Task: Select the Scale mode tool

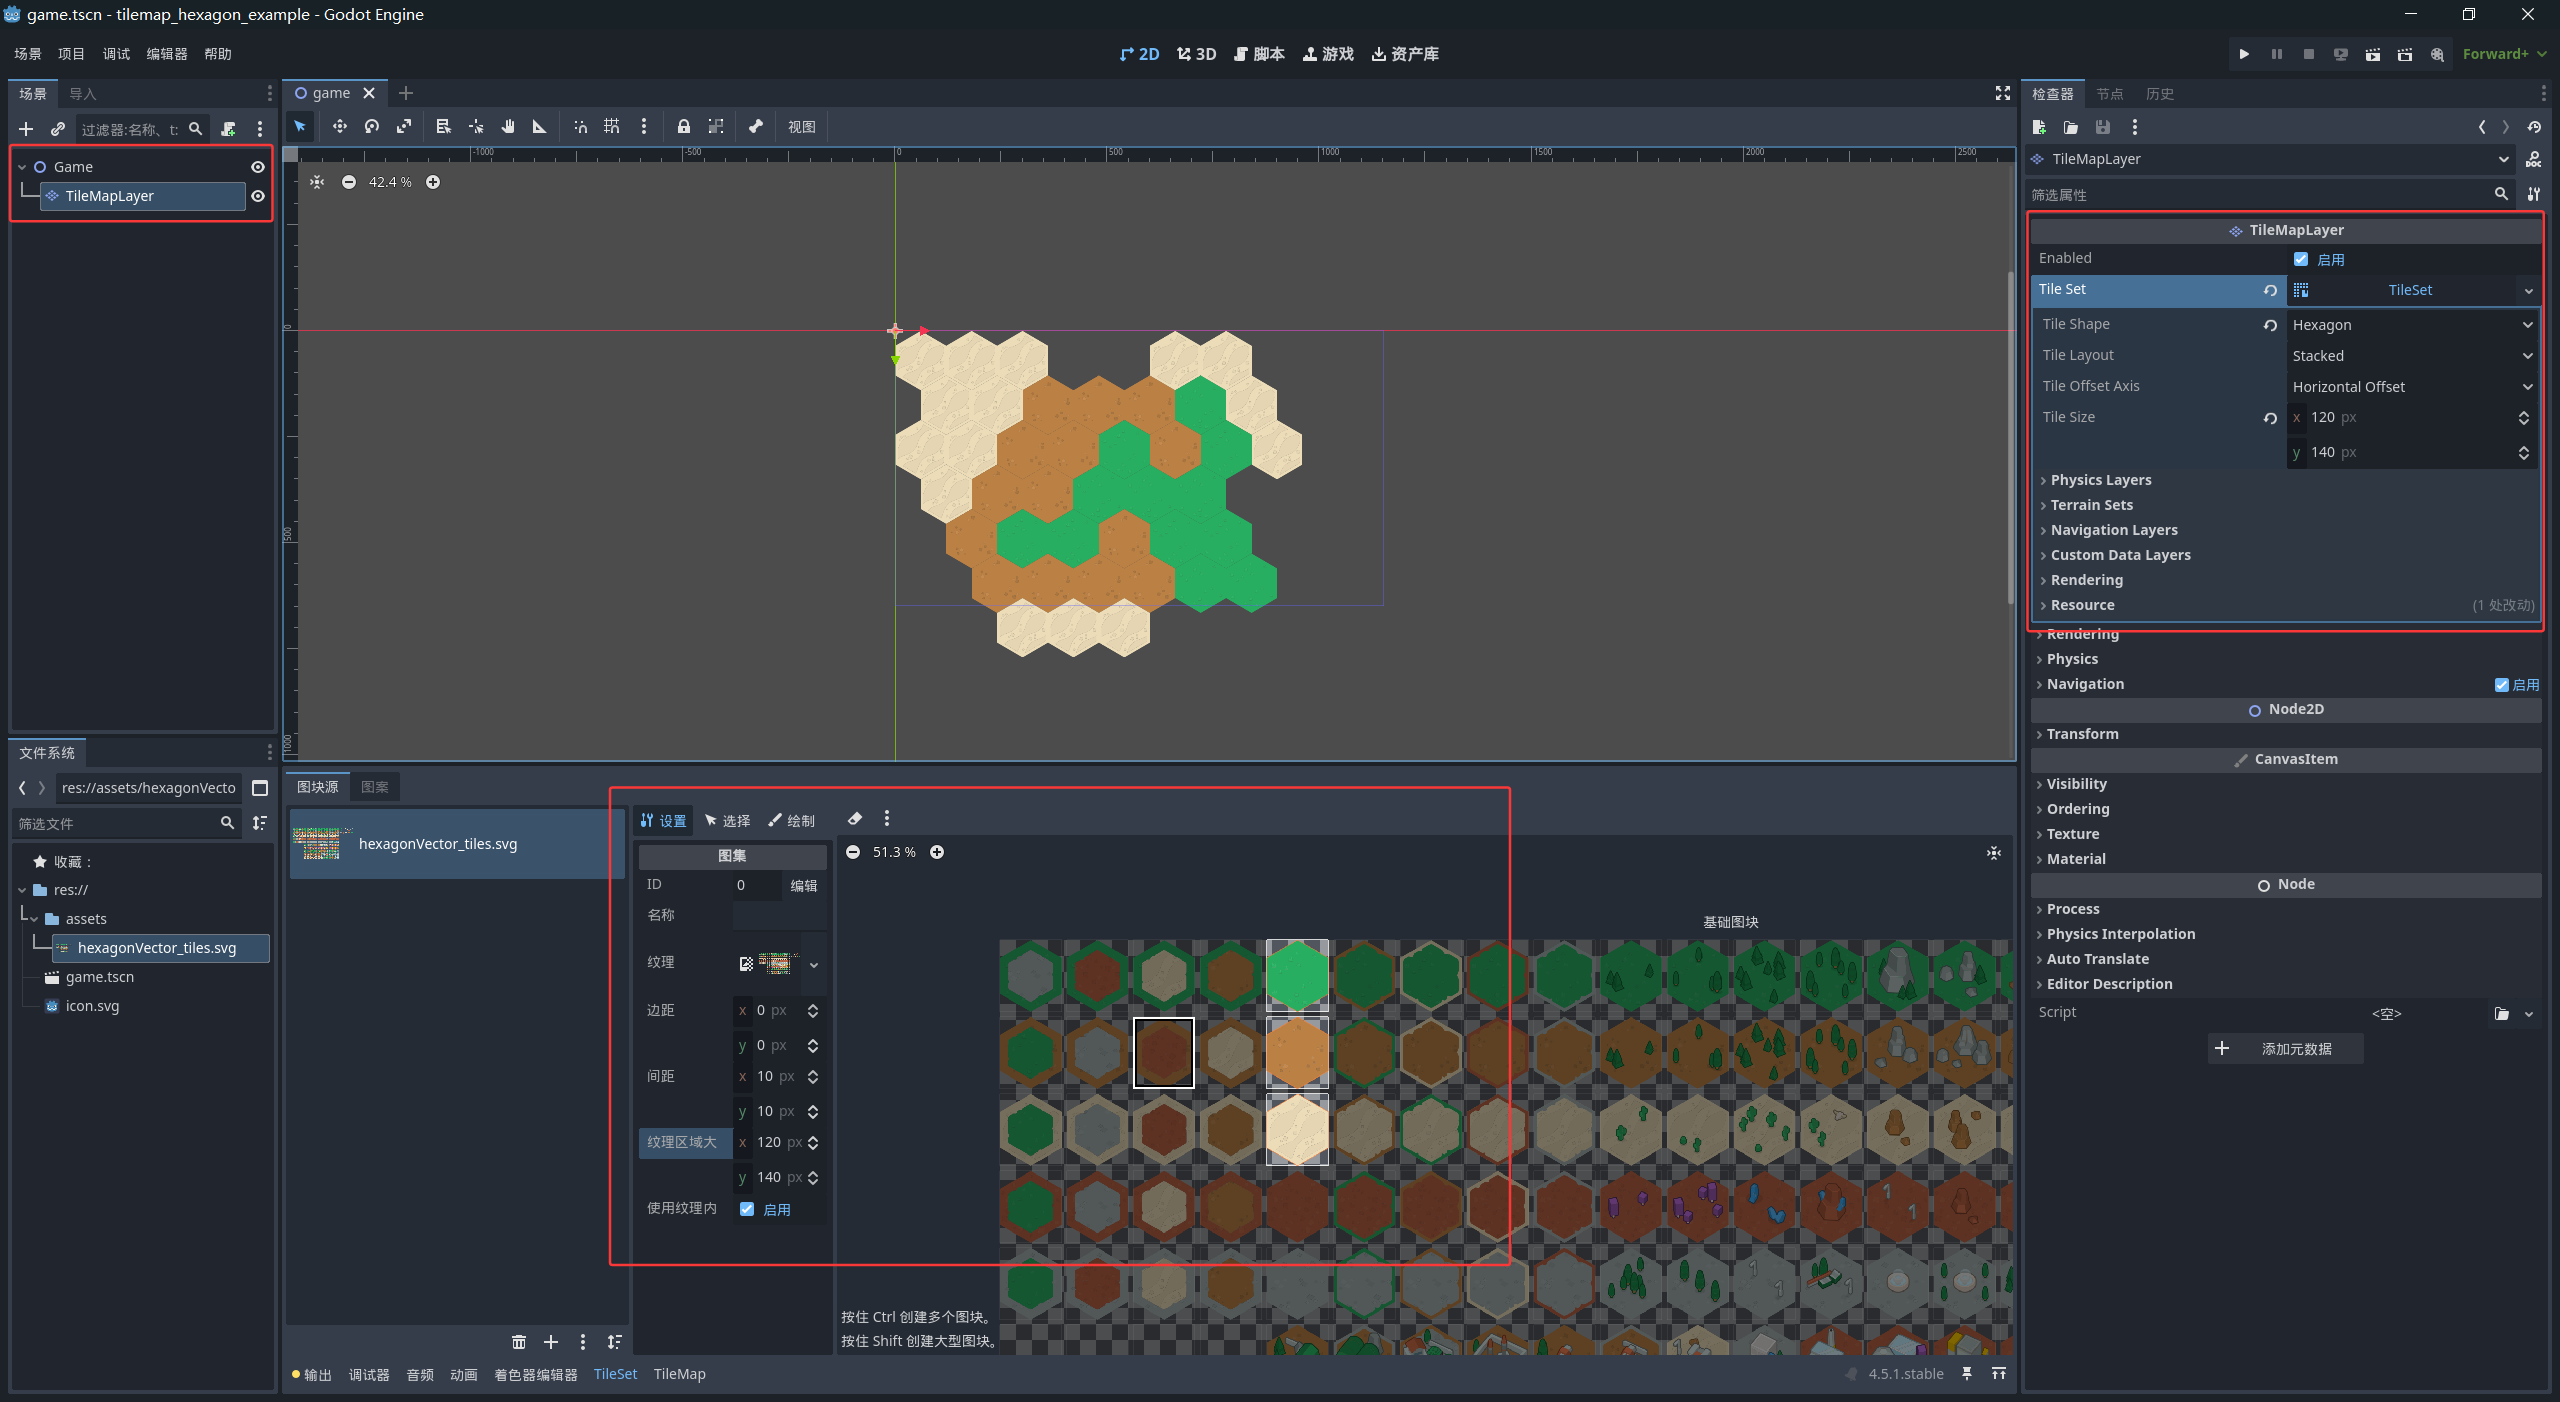Action: tap(404, 127)
